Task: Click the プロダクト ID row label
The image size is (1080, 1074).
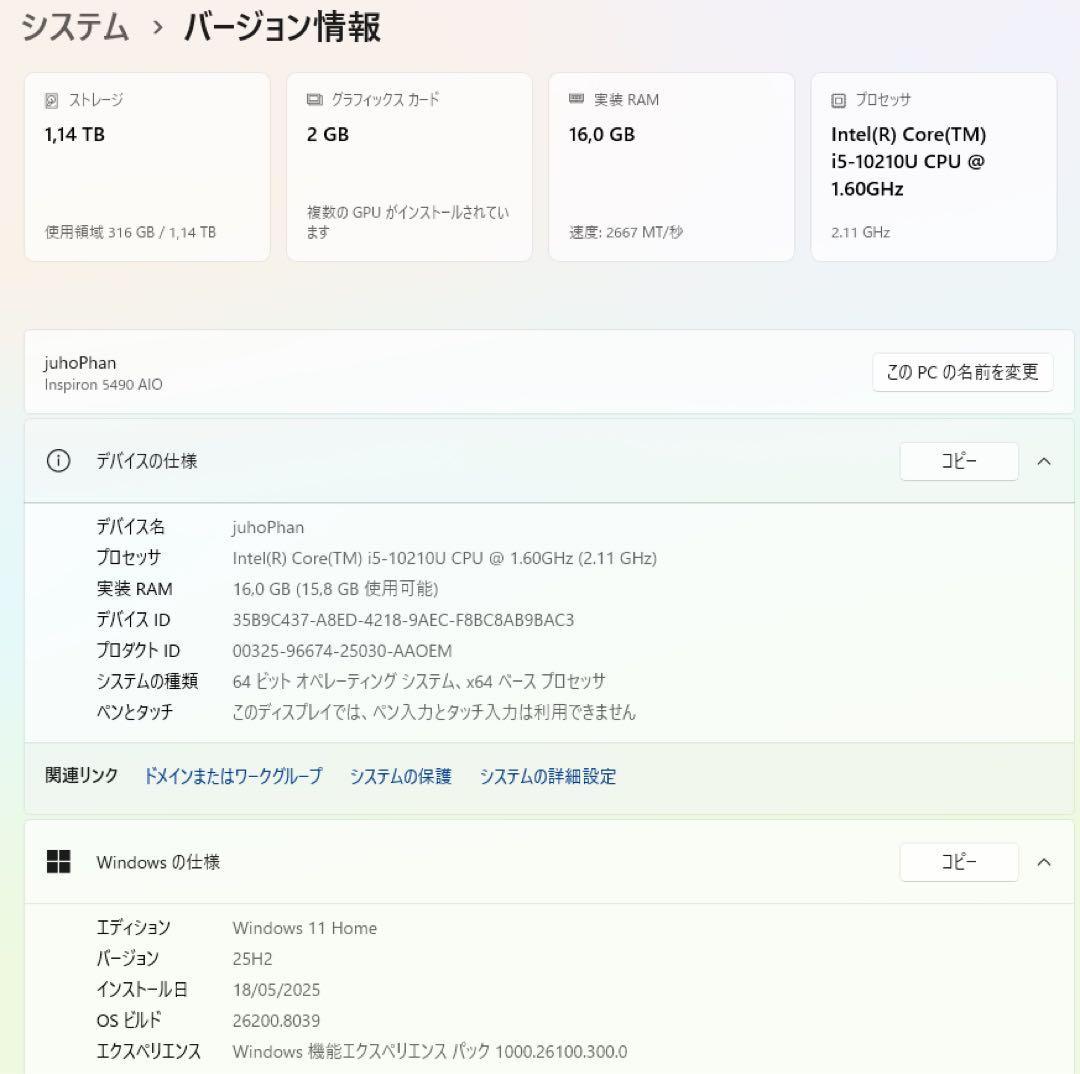Action: (x=138, y=651)
